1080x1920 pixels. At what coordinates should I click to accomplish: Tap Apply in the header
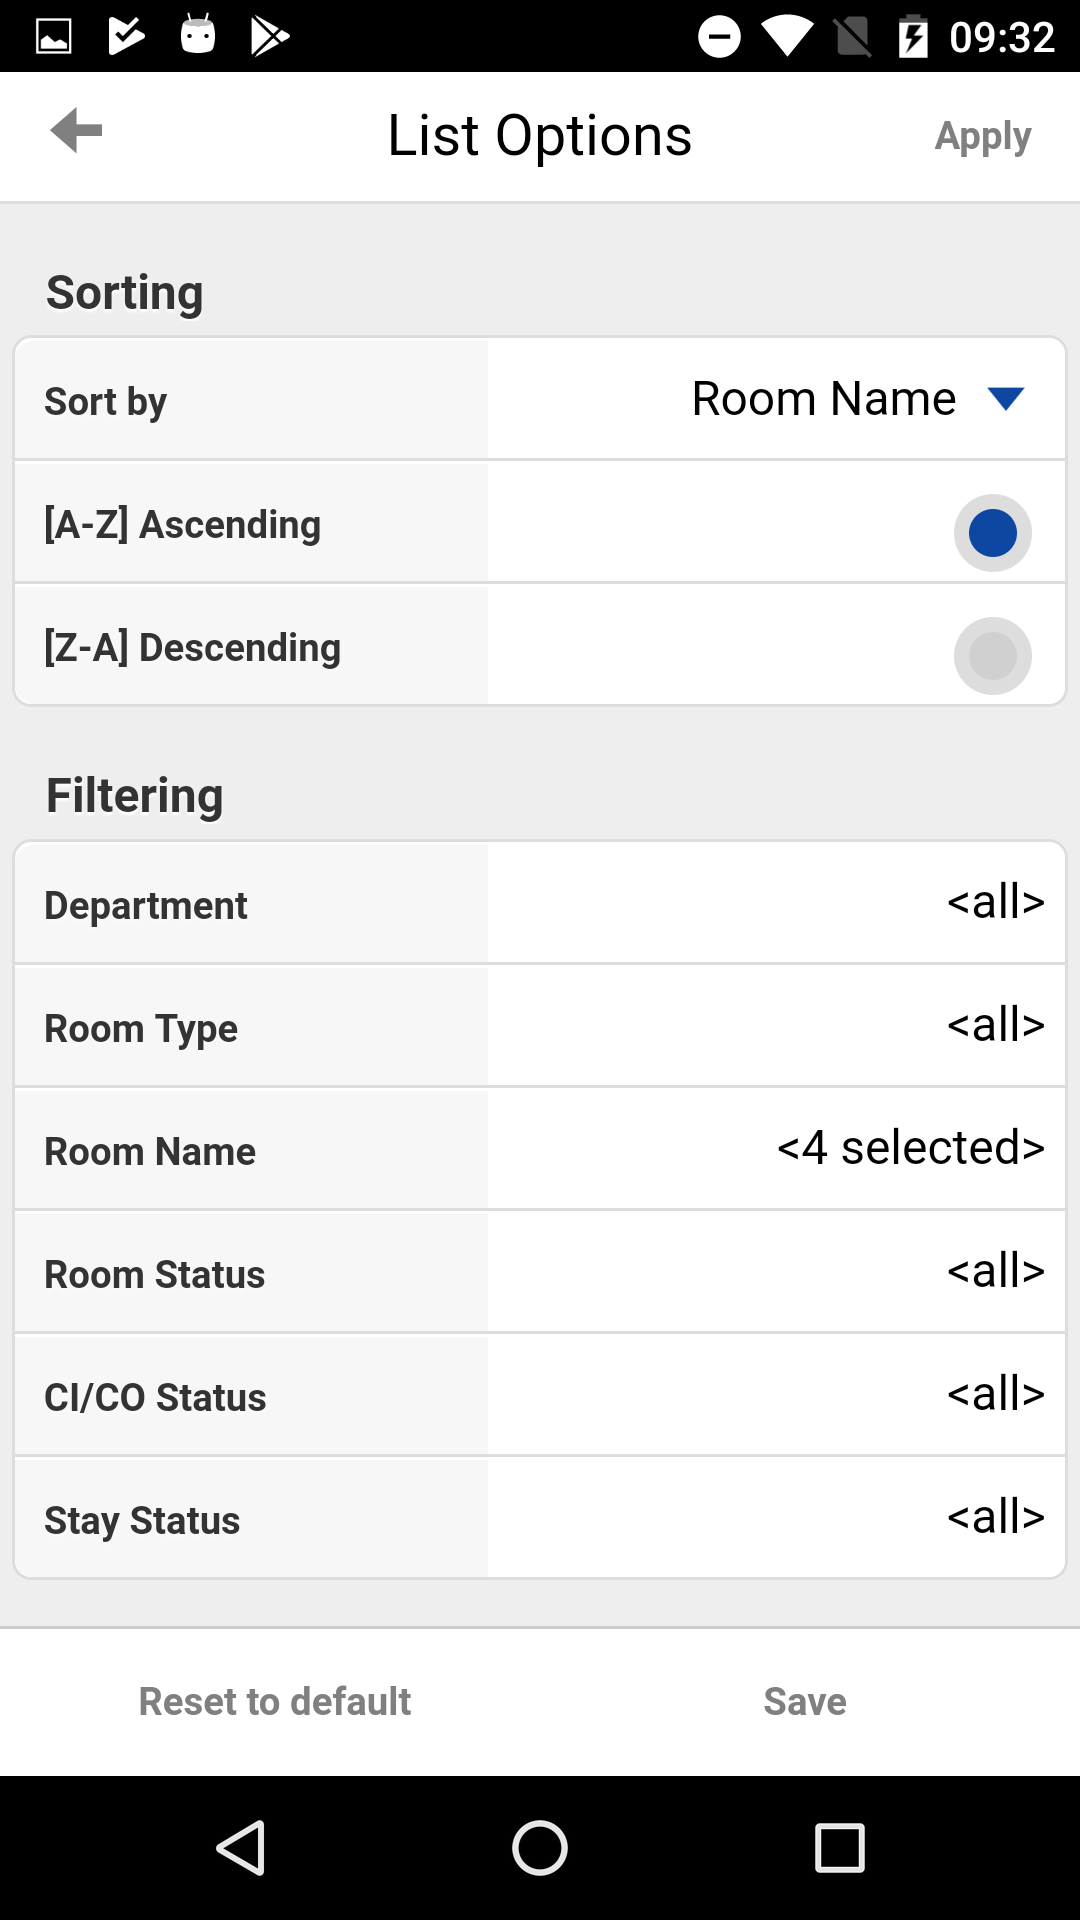983,137
